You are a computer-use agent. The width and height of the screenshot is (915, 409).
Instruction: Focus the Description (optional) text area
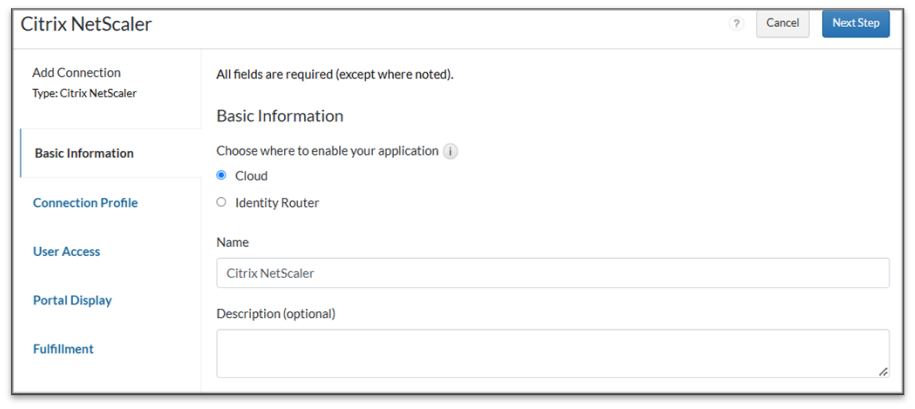point(552,353)
